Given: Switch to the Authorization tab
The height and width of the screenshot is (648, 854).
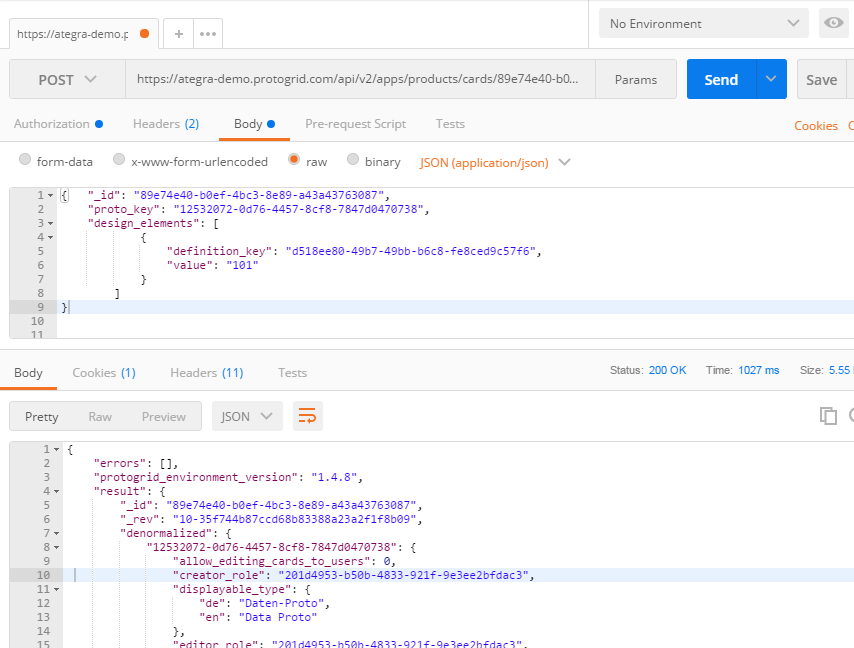Looking at the screenshot, I should point(58,124).
